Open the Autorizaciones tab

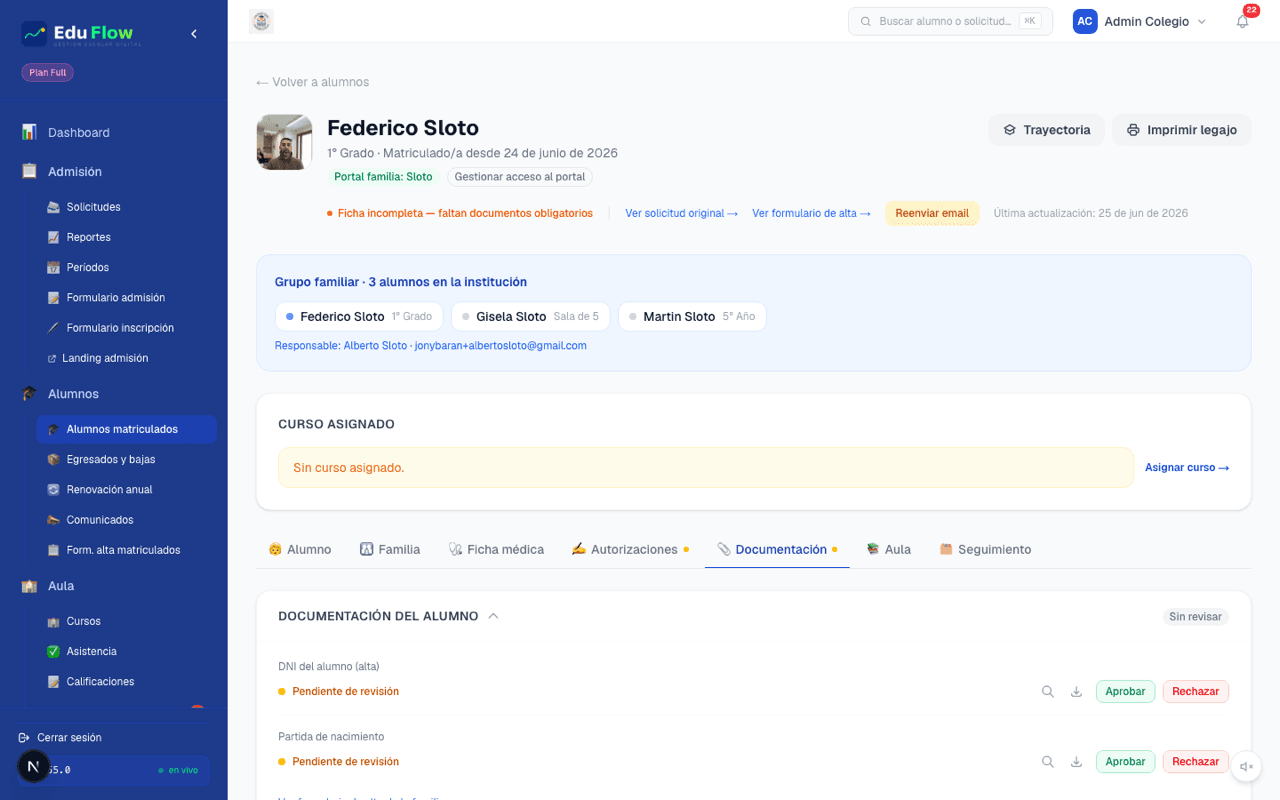[x=630, y=549]
